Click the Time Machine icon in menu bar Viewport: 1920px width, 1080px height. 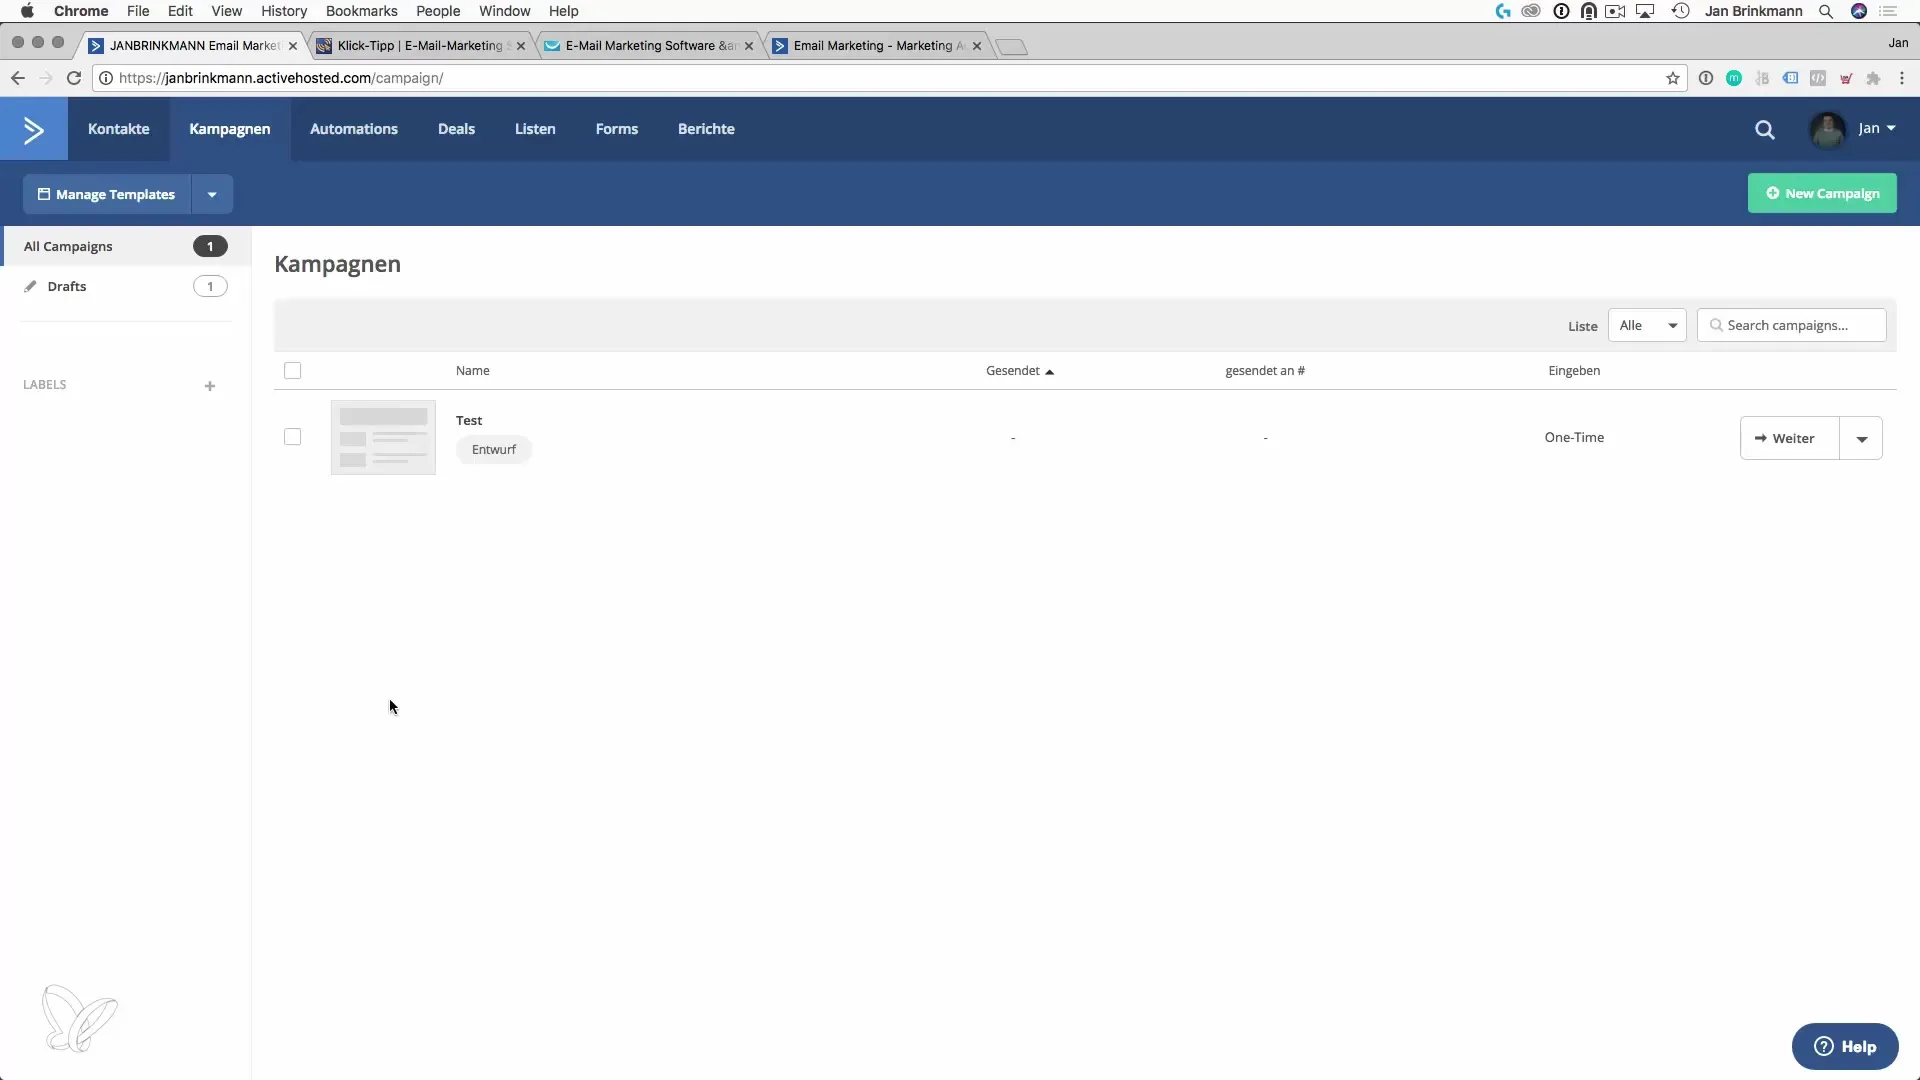click(x=1681, y=11)
